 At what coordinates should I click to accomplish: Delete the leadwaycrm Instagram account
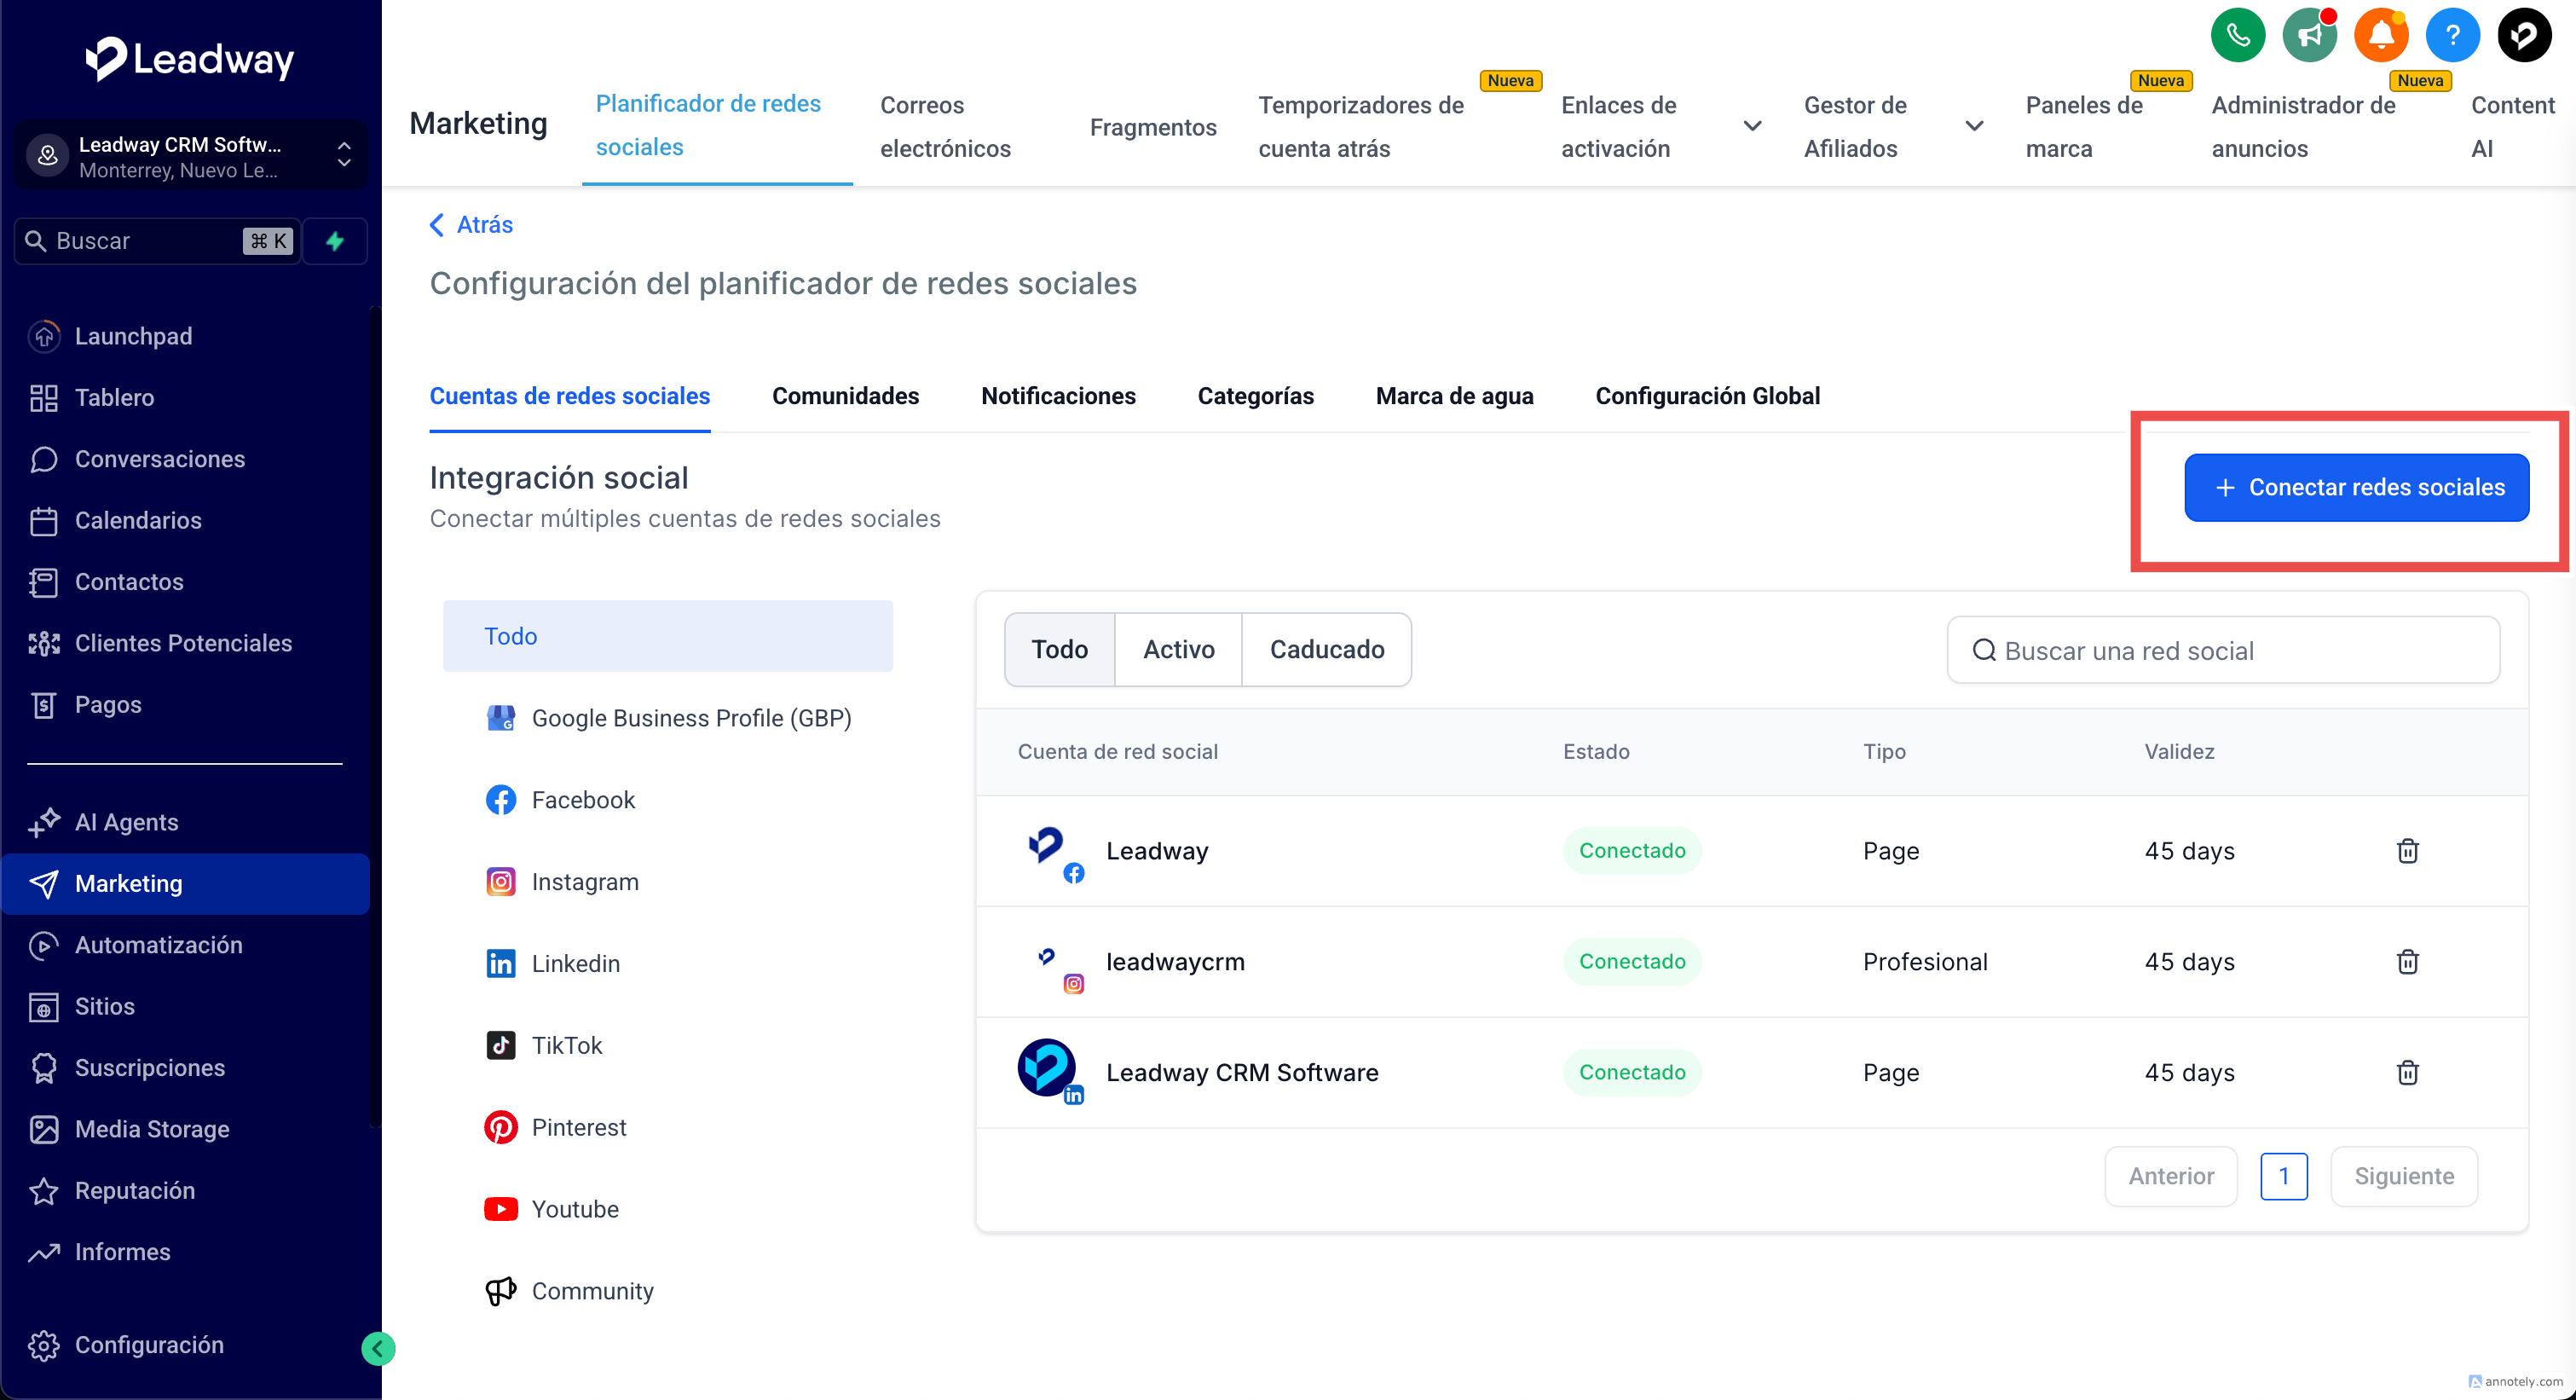pos(2407,962)
